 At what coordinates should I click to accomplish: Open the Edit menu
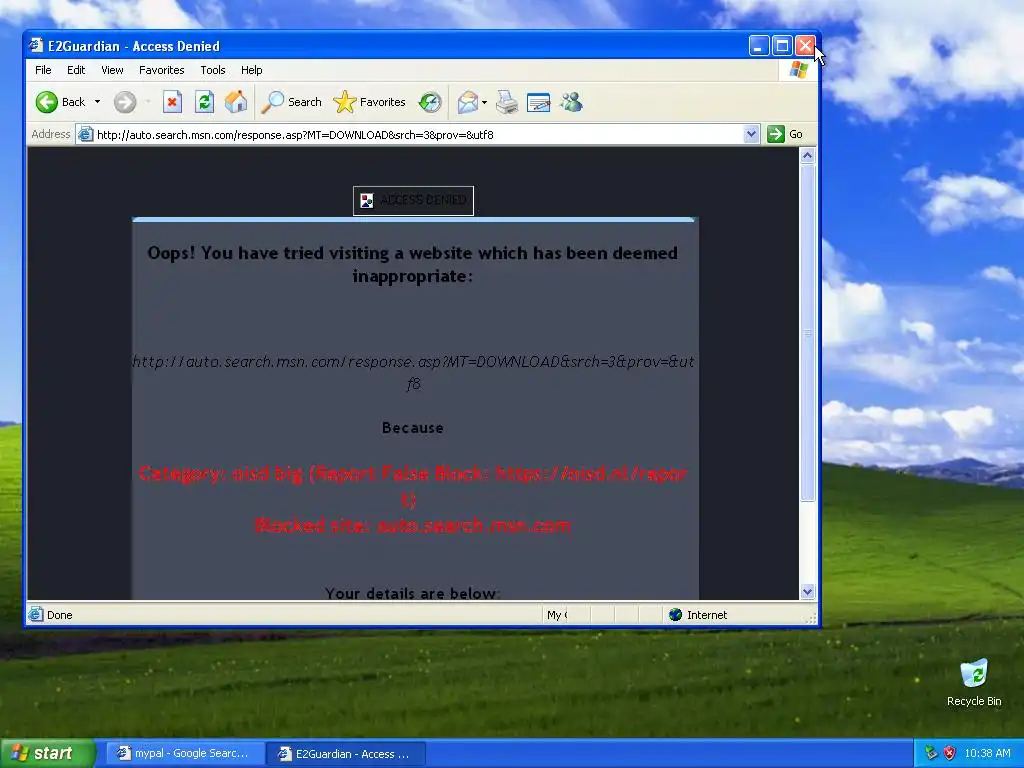tap(76, 70)
